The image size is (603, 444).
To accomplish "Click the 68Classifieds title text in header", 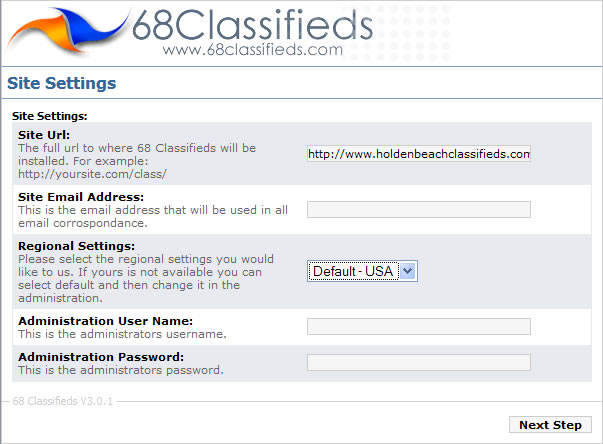I will click(251, 23).
